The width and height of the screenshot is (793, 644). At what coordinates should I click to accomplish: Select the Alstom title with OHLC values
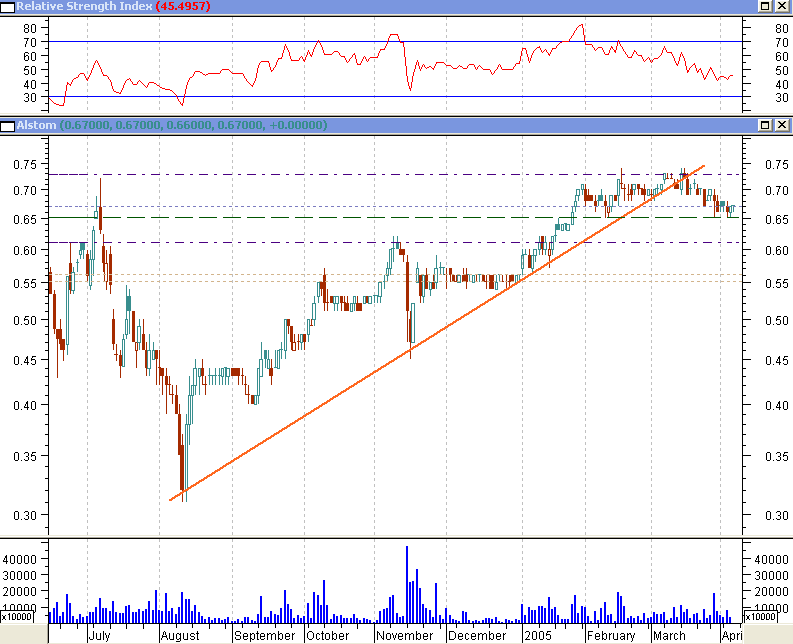[x=172, y=125]
